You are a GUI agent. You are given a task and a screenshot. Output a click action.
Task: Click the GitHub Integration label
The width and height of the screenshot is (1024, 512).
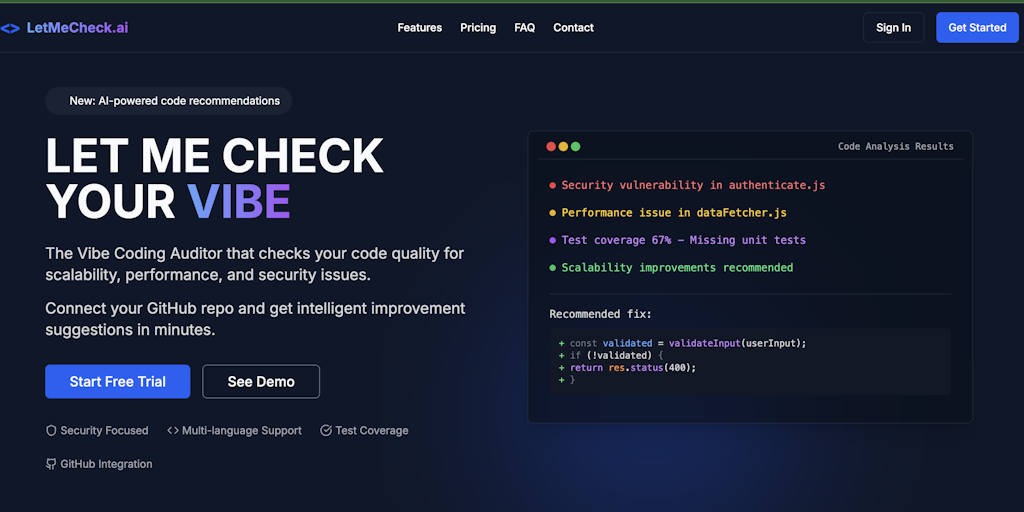(x=106, y=464)
